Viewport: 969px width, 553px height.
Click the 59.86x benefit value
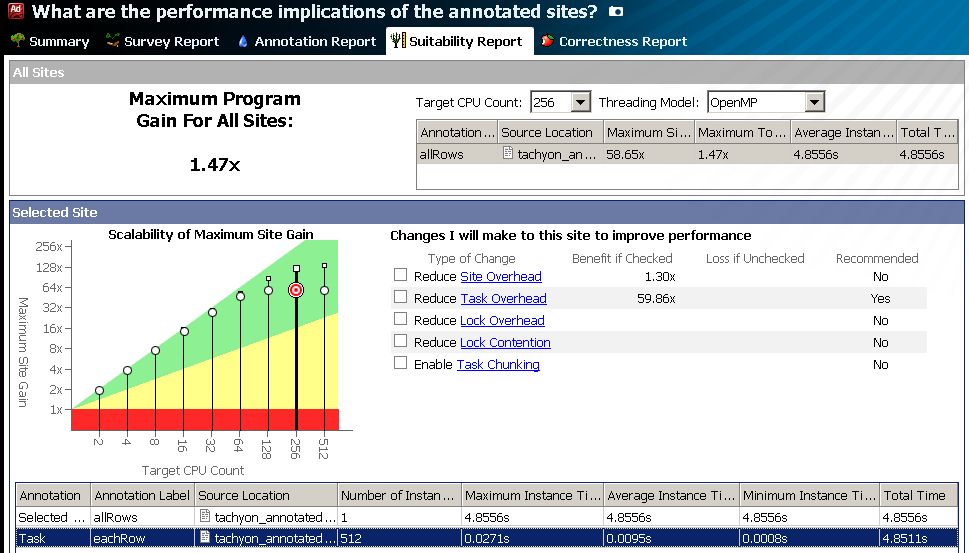pyautogui.click(x=656, y=299)
